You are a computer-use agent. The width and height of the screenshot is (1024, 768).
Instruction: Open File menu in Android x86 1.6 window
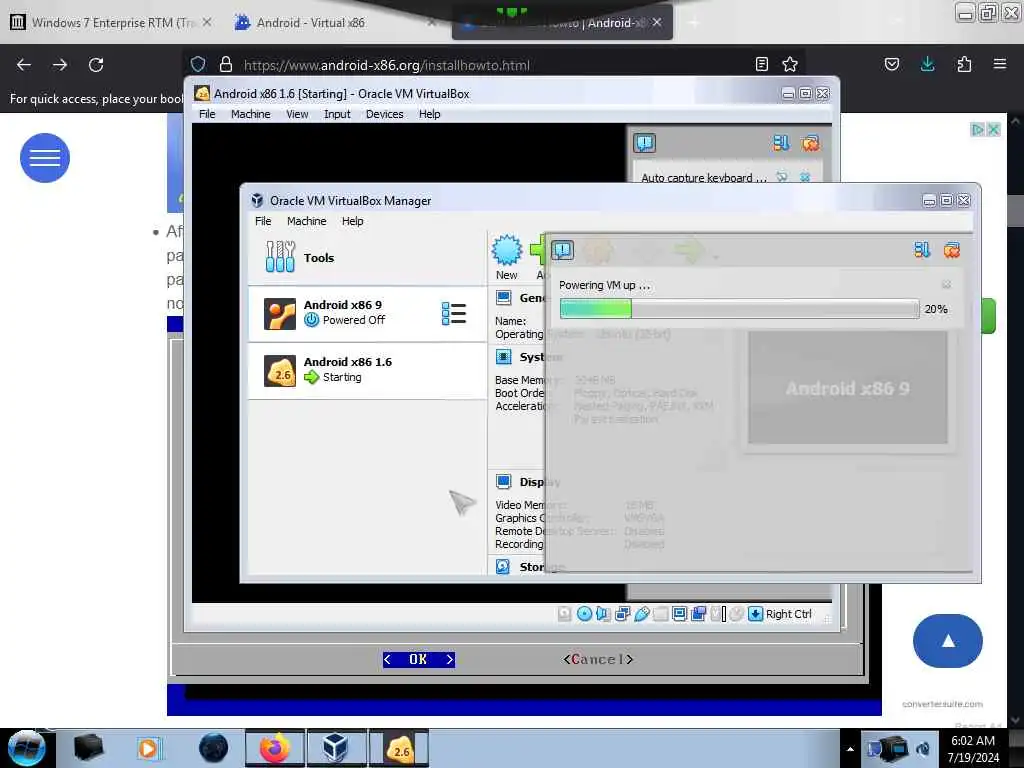(207, 114)
